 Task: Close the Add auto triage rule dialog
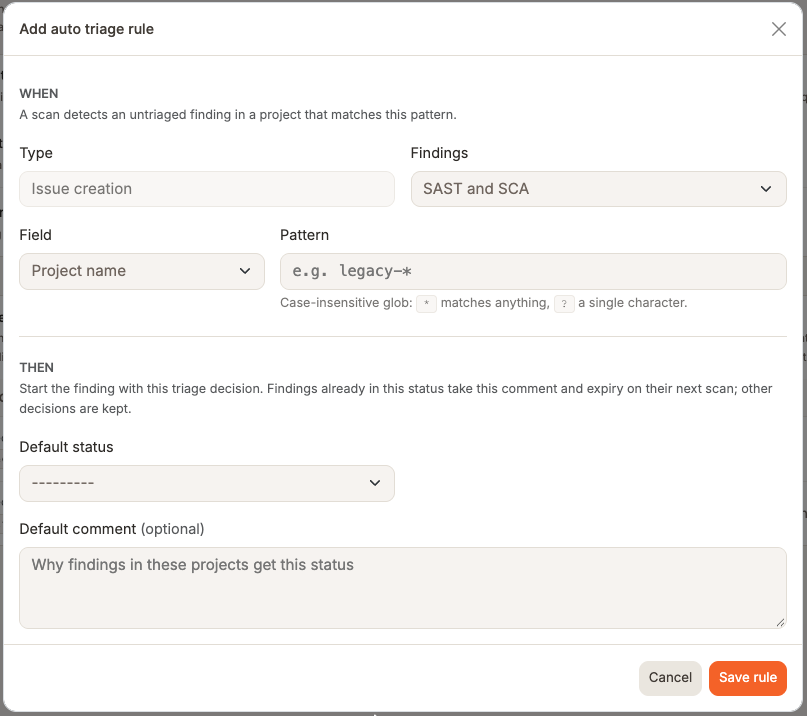tap(778, 29)
